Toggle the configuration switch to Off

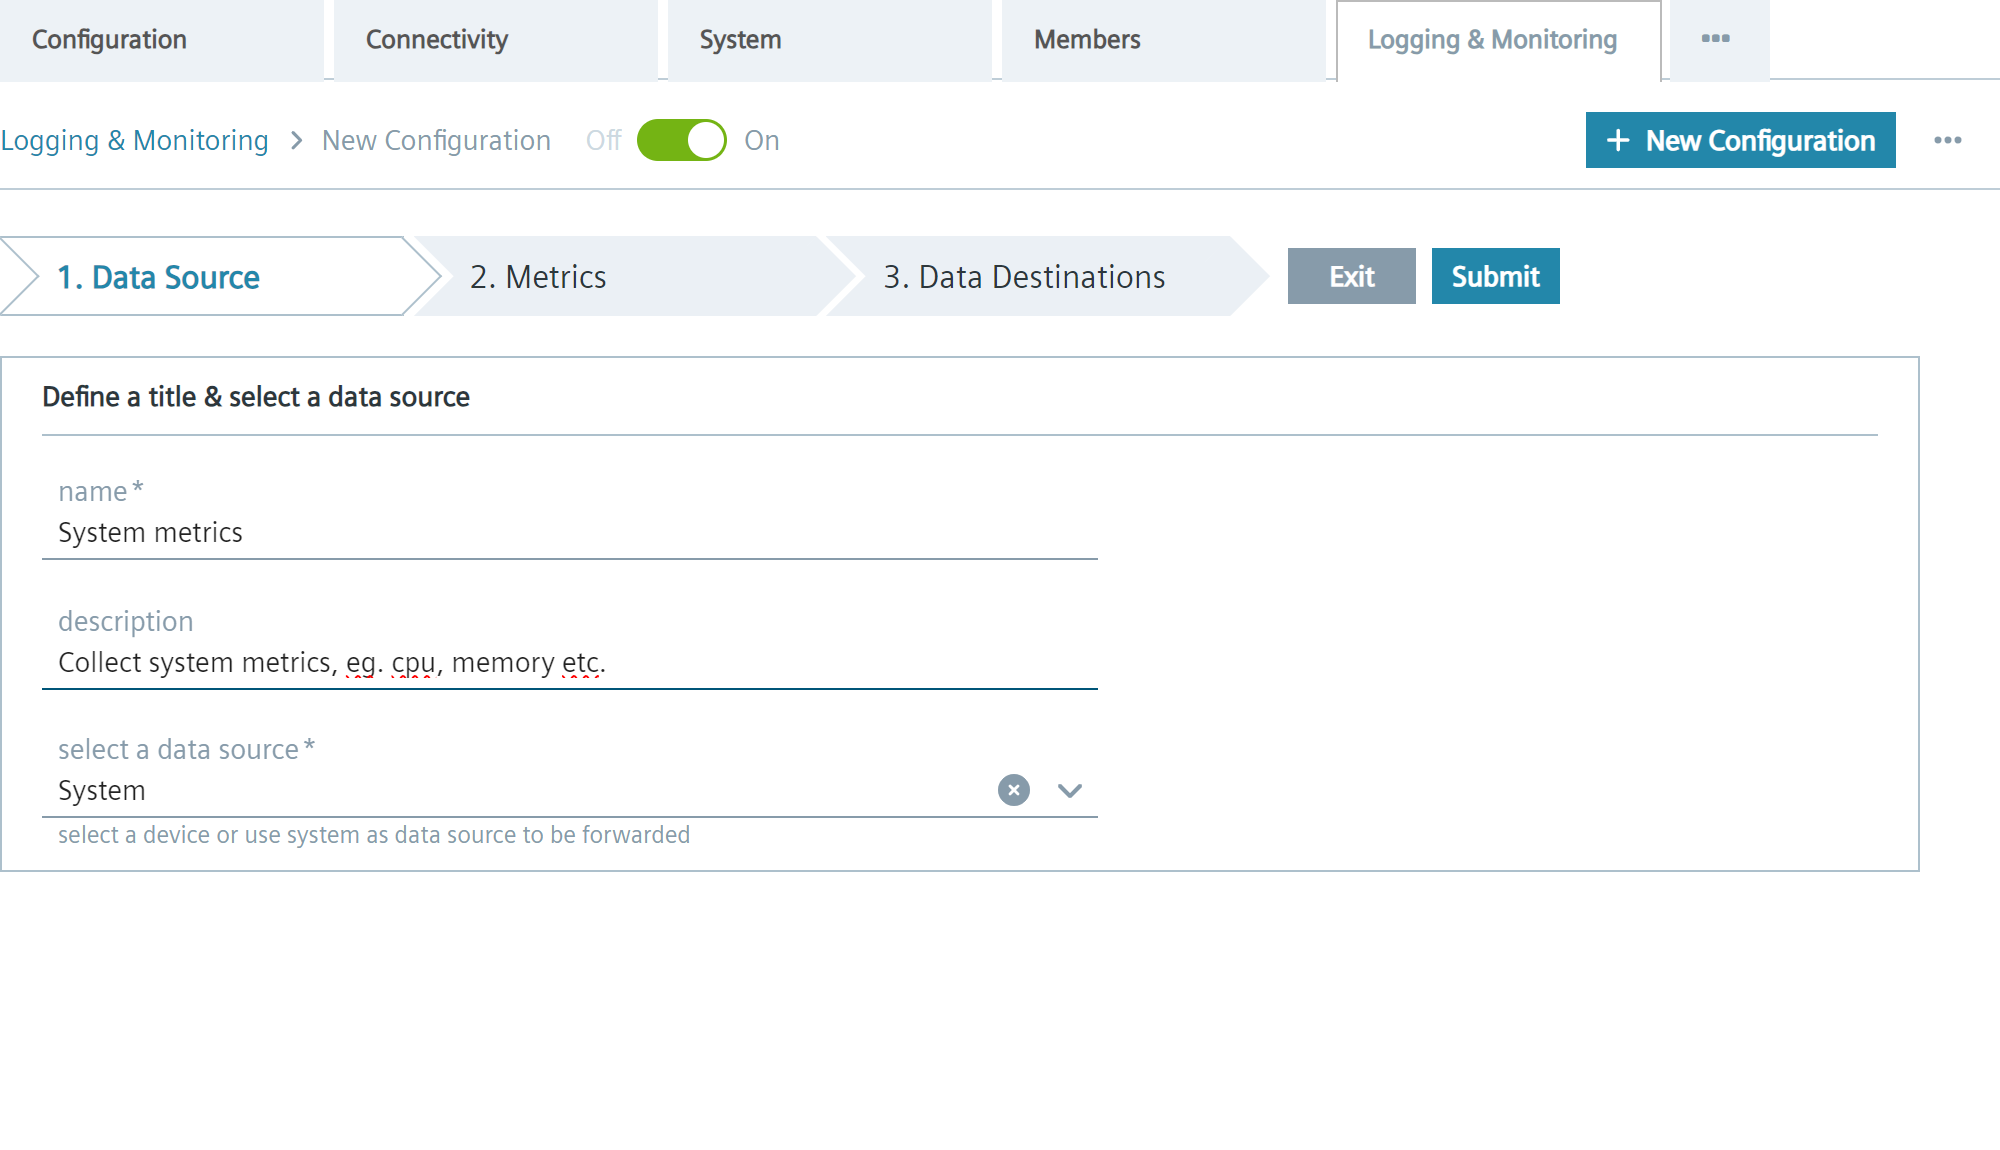(x=684, y=140)
